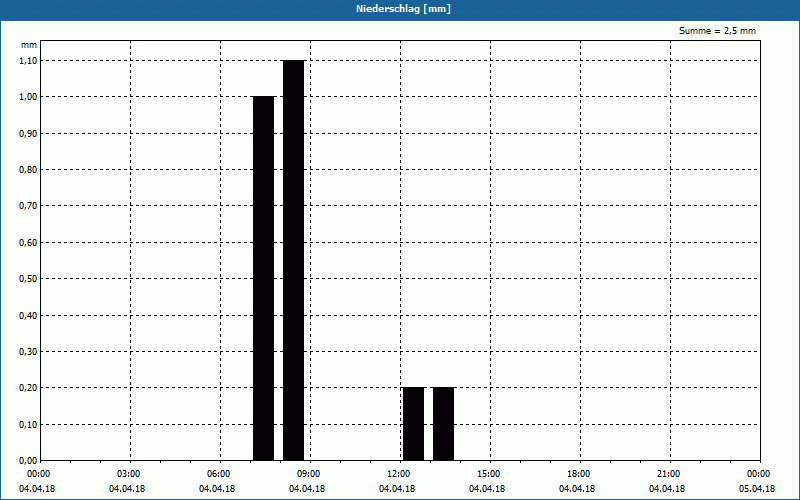800x500 pixels.
Task: Select the 0,20 mm bar right after 12:00
Action: pos(414,424)
